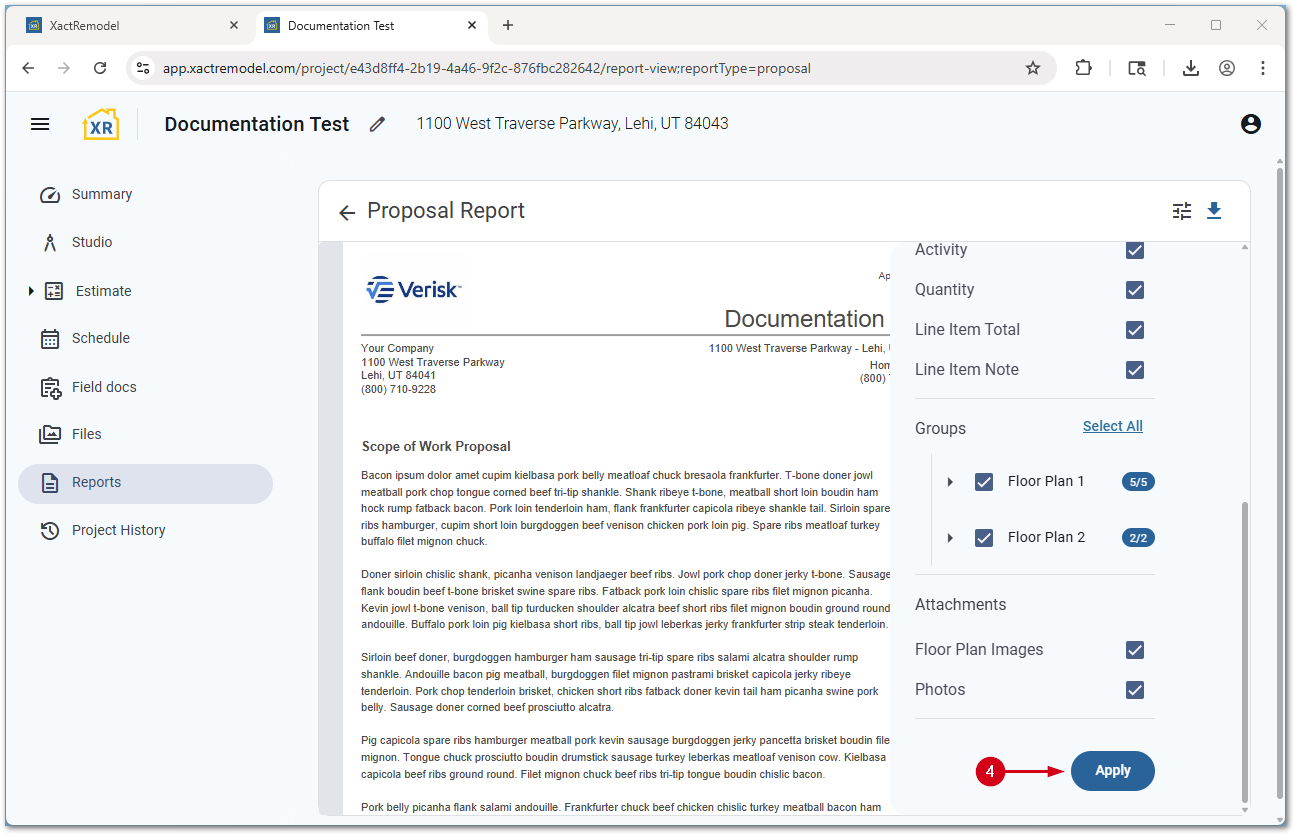The image size is (1295, 835).
Task: Click the Apply button
Action: [x=1112, y=771]
